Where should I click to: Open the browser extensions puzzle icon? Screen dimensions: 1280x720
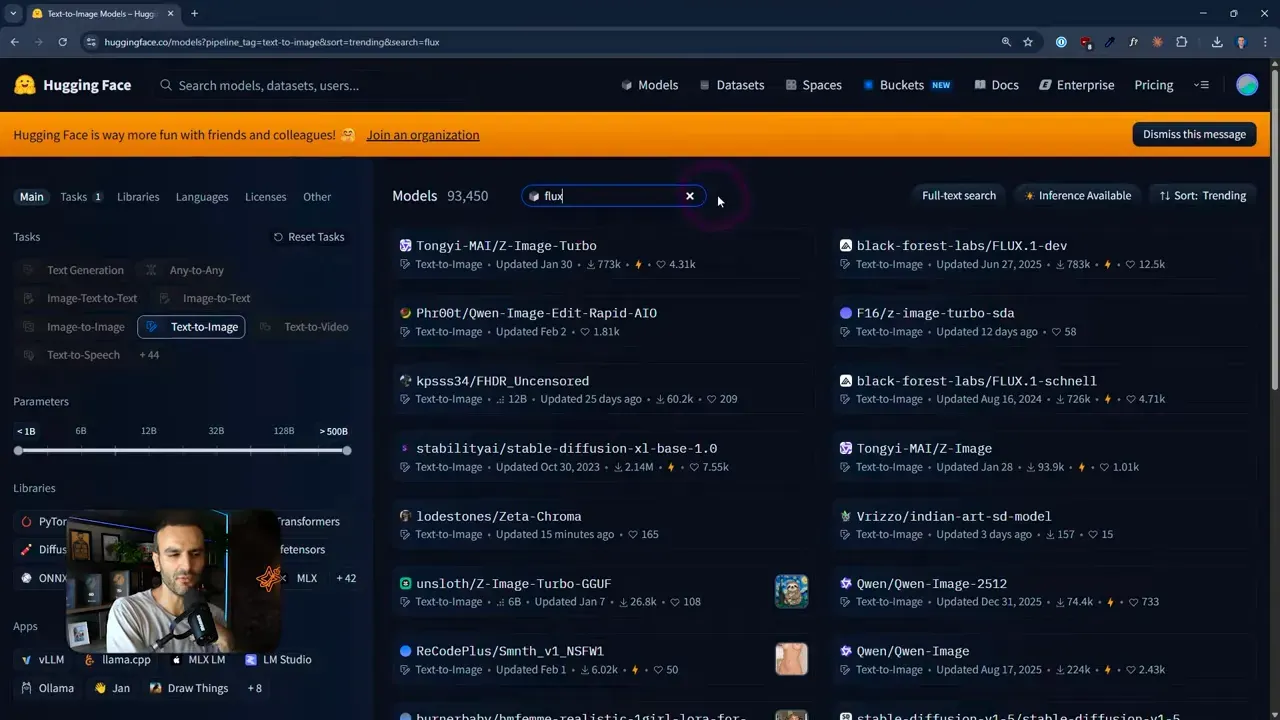1182,42
